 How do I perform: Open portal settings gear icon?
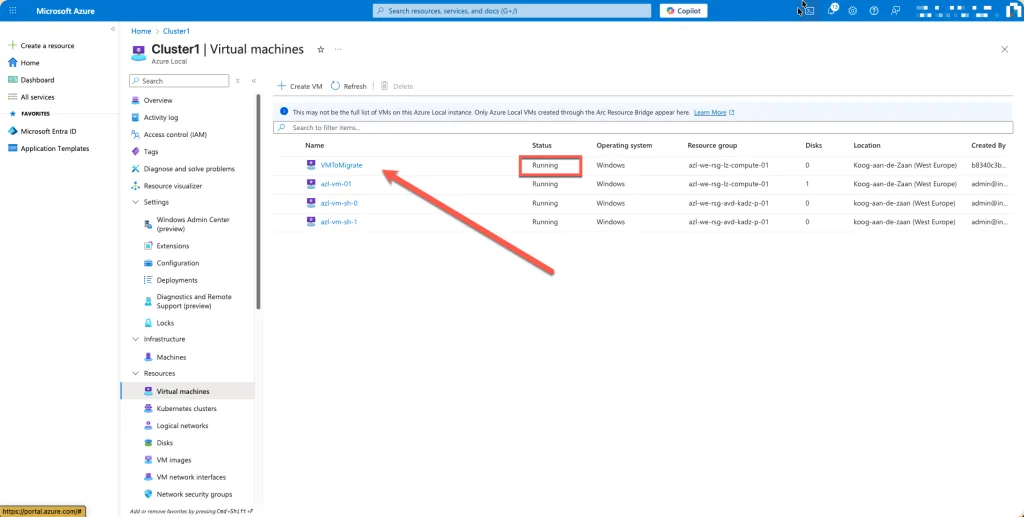pos(852,10)
